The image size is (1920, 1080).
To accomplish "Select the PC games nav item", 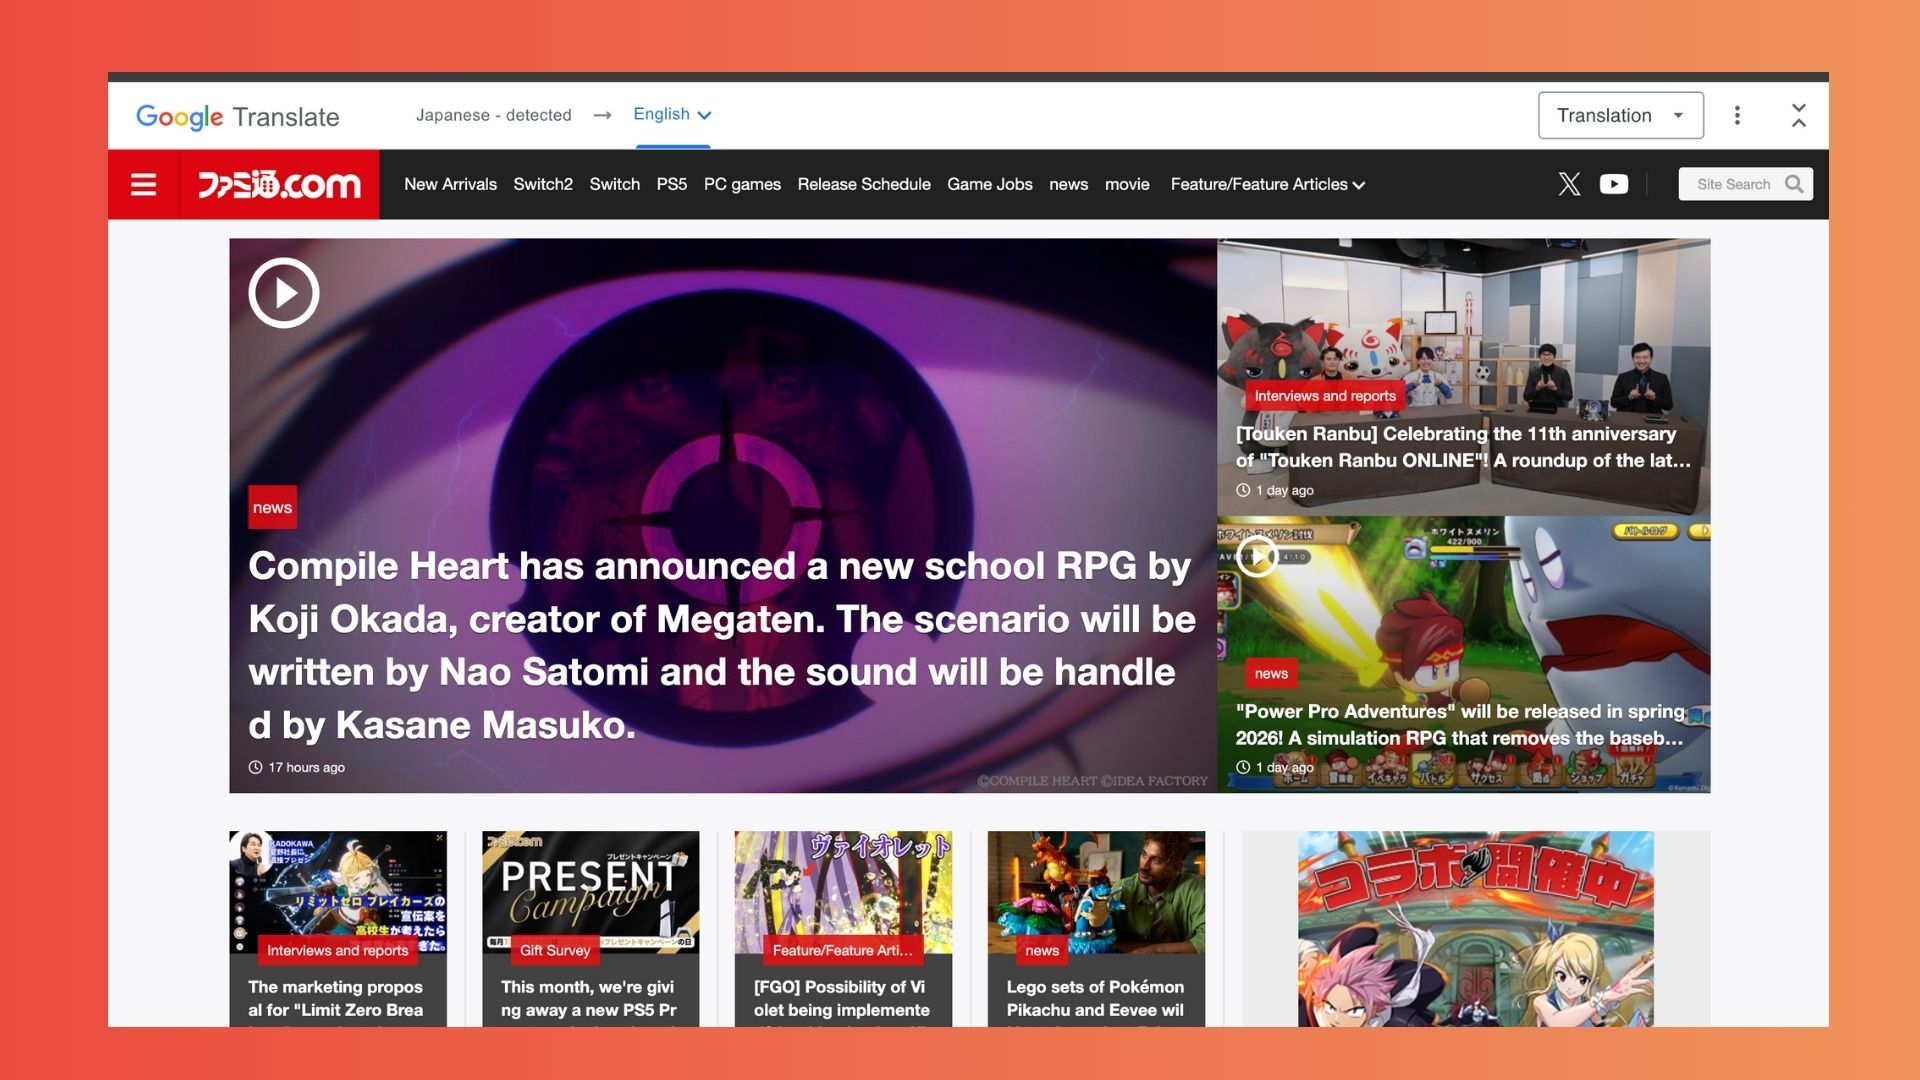I will [741, 185].
